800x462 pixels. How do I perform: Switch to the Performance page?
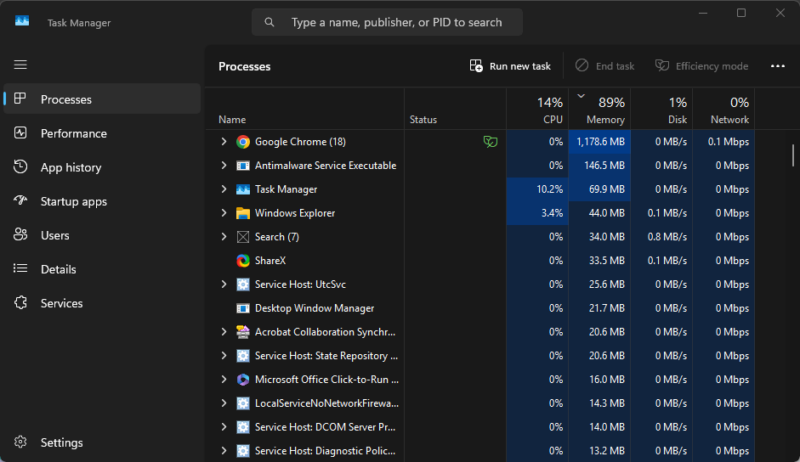[102, 133]
